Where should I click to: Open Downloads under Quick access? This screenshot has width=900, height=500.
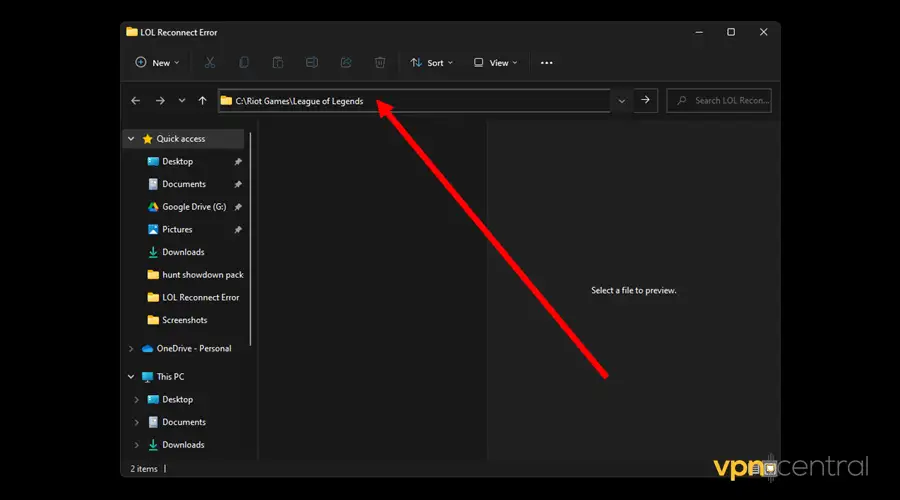(183, 252)
